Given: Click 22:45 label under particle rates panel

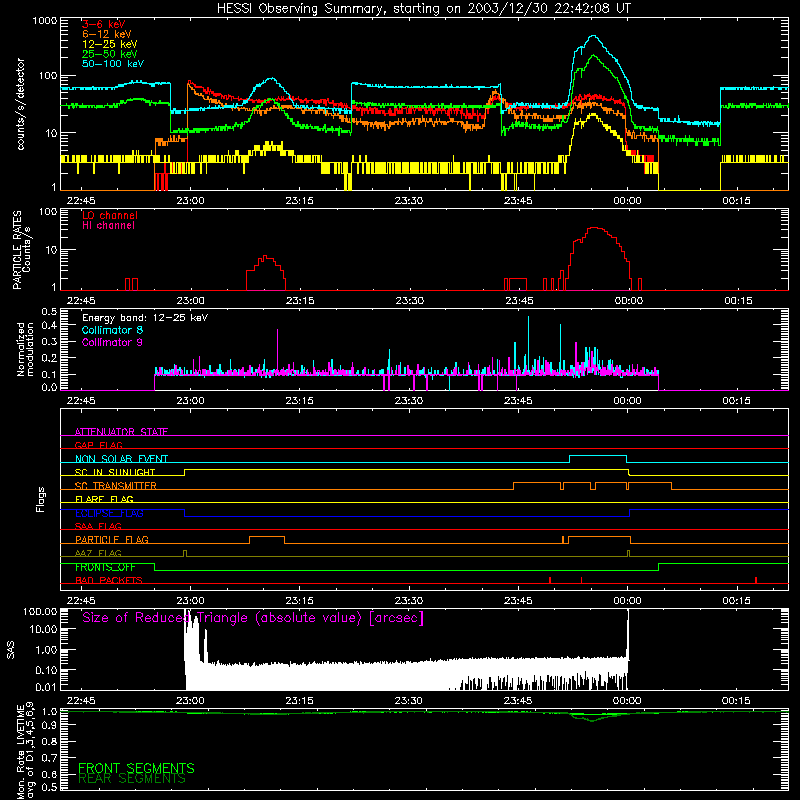Looking at the screenshot, I should click(81, 301).
